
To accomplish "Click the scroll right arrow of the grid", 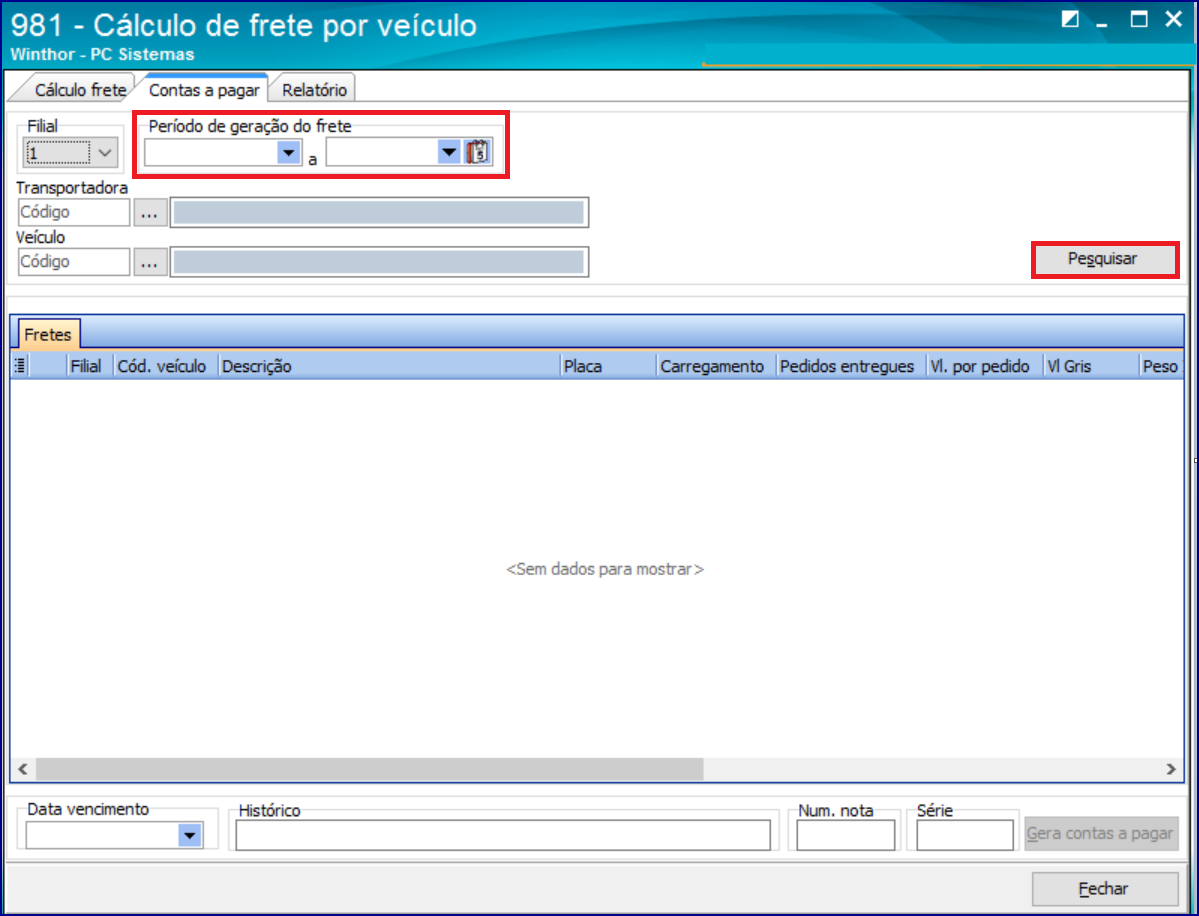I will click(x=1171, y=768).
